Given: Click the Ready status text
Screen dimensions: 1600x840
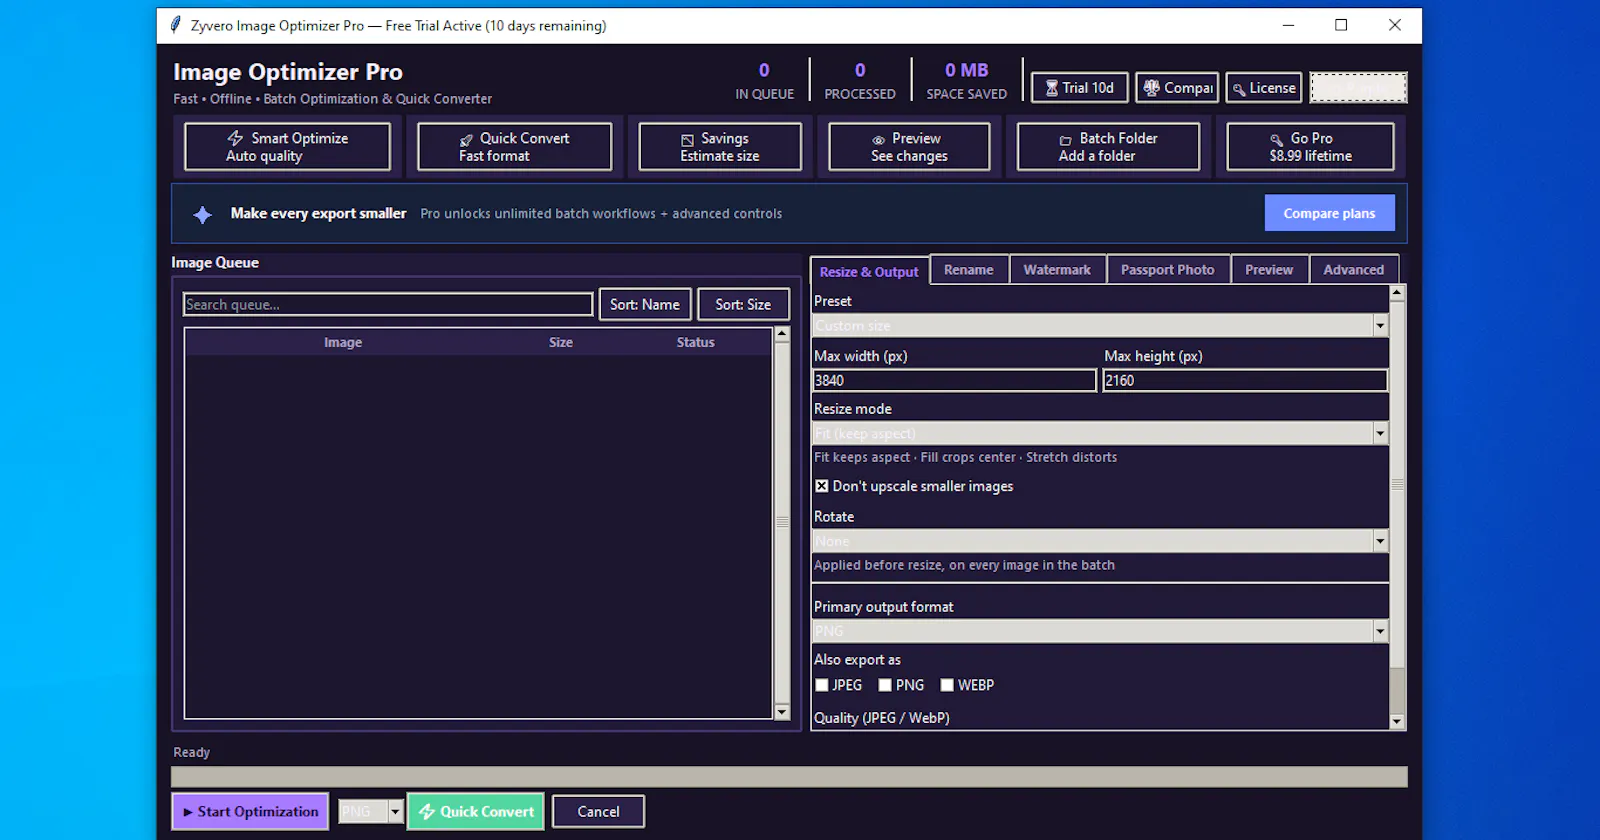Looking at the screenshot, I should [191, 752].
